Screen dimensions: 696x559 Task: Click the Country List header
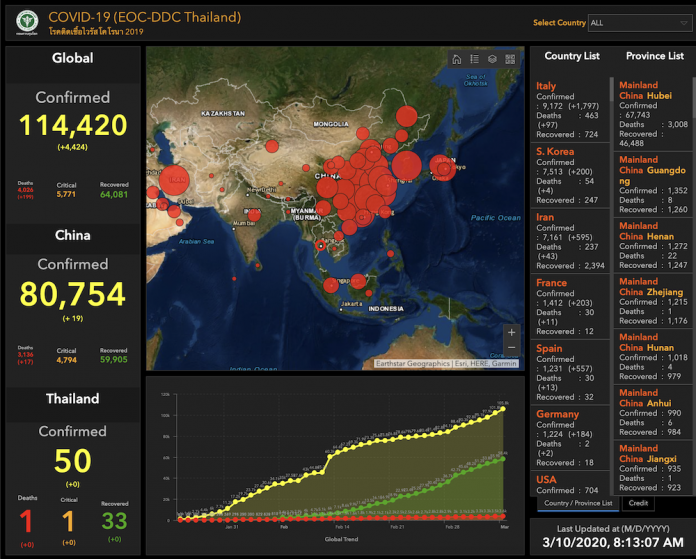(x=572, y=56)
